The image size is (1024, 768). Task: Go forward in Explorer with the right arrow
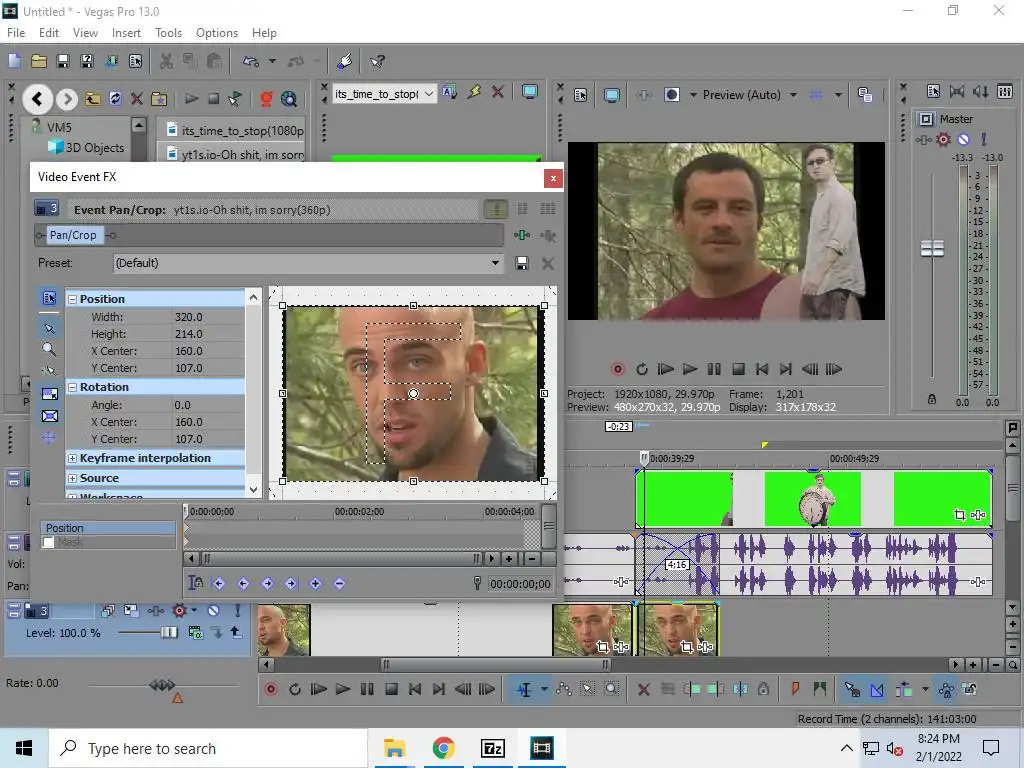pos(66,99)
